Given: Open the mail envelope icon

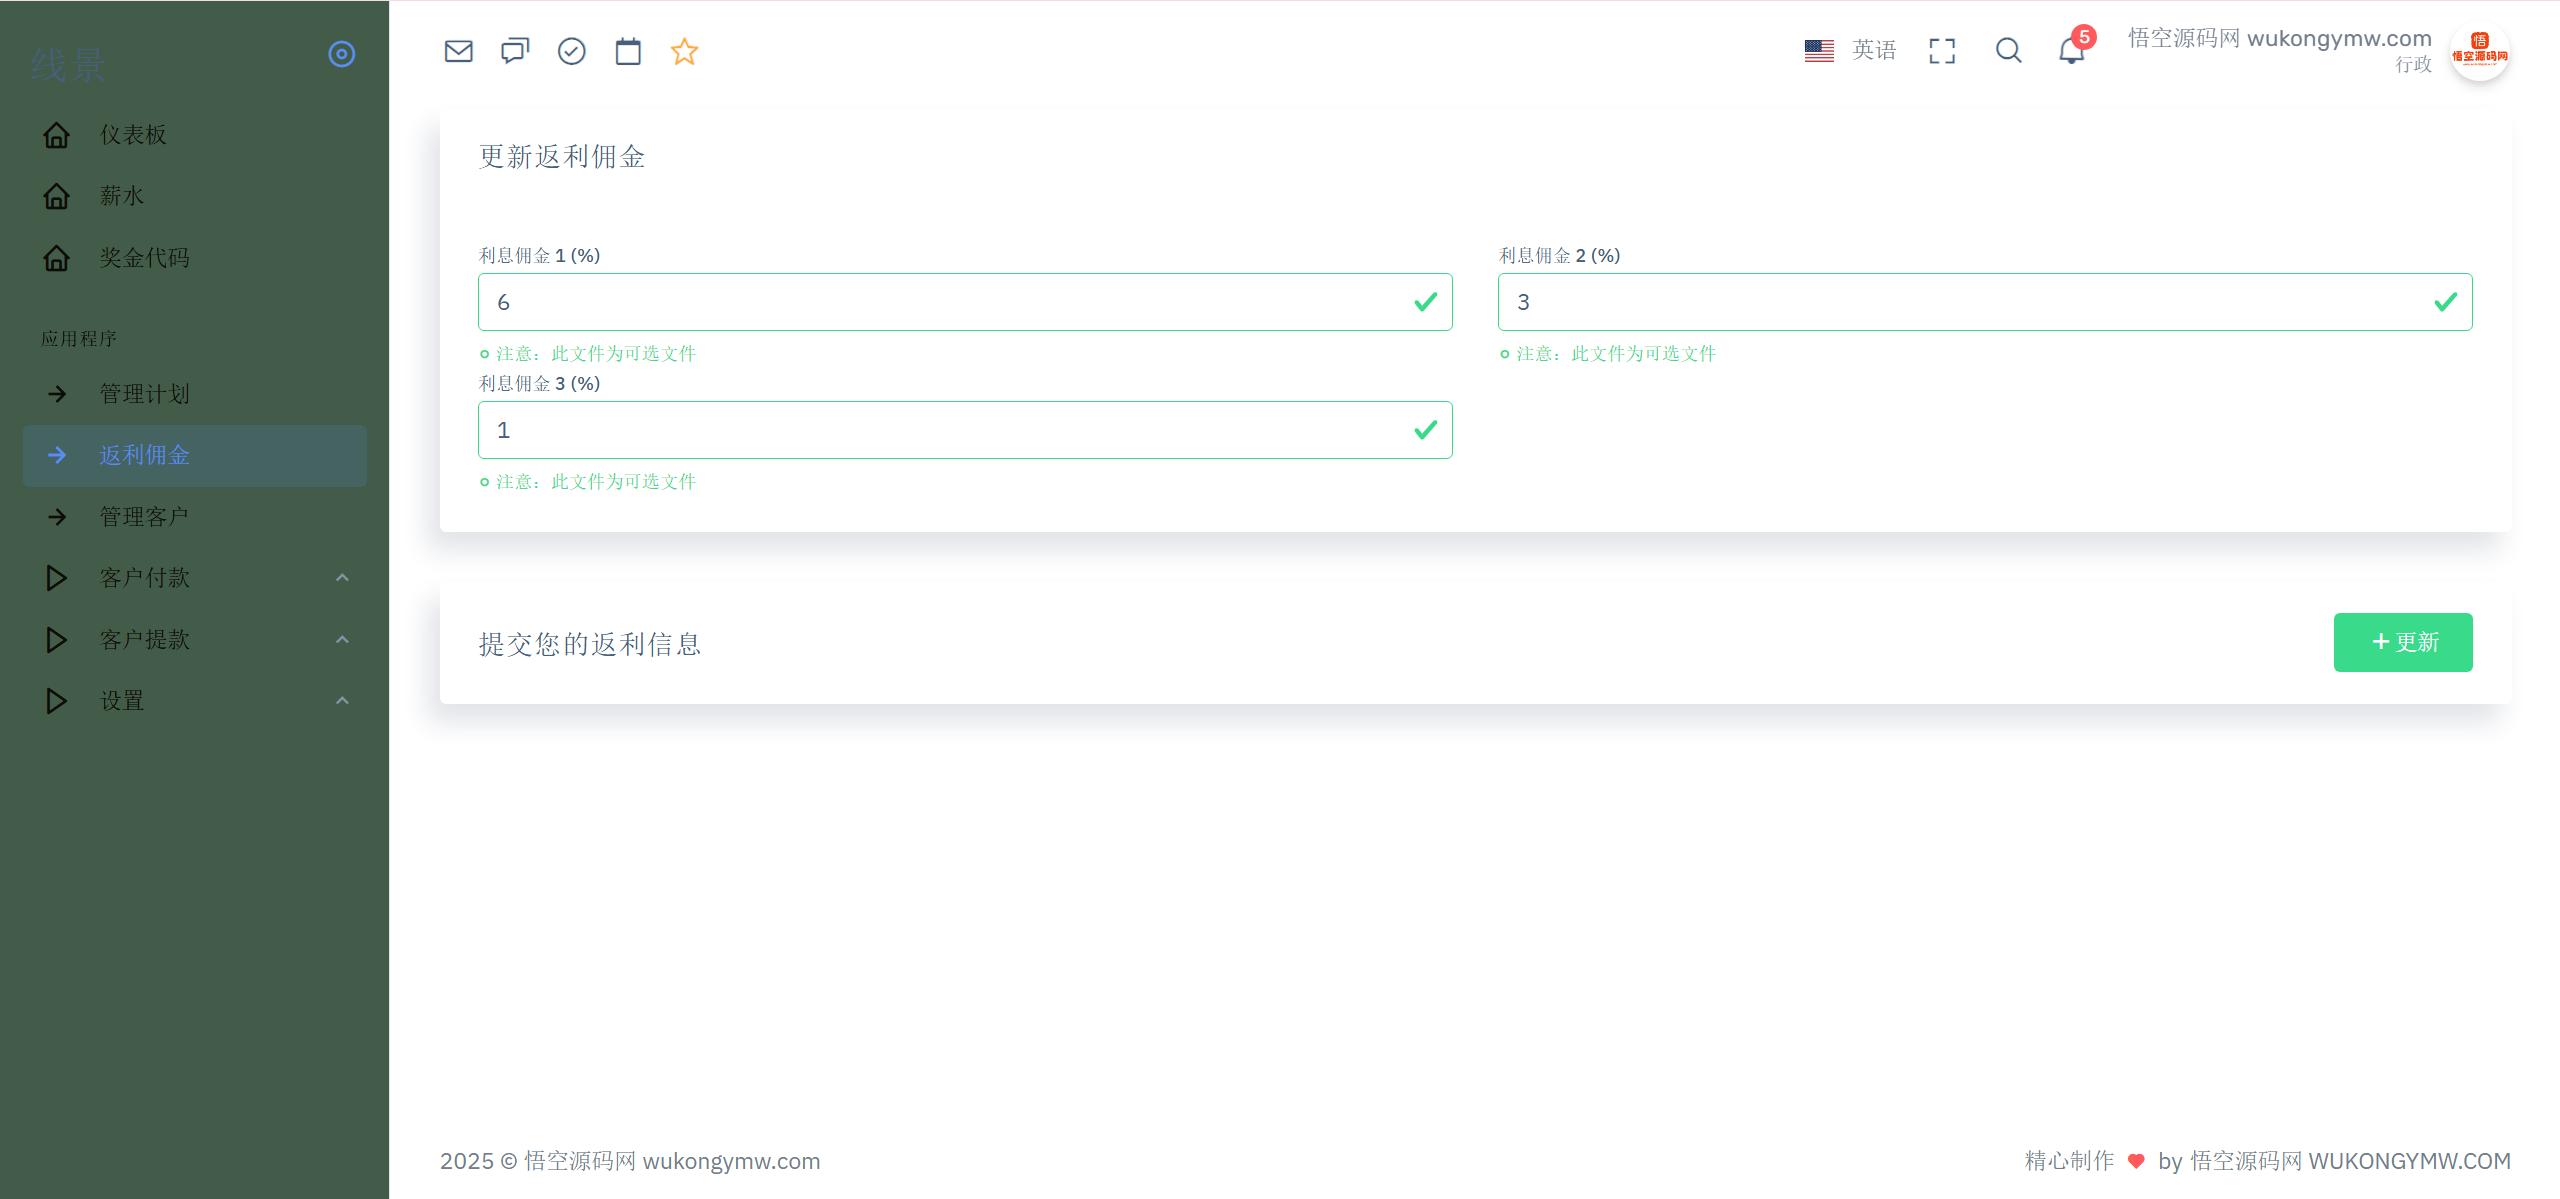Looking at the screenshot, I should click(458, 51).
